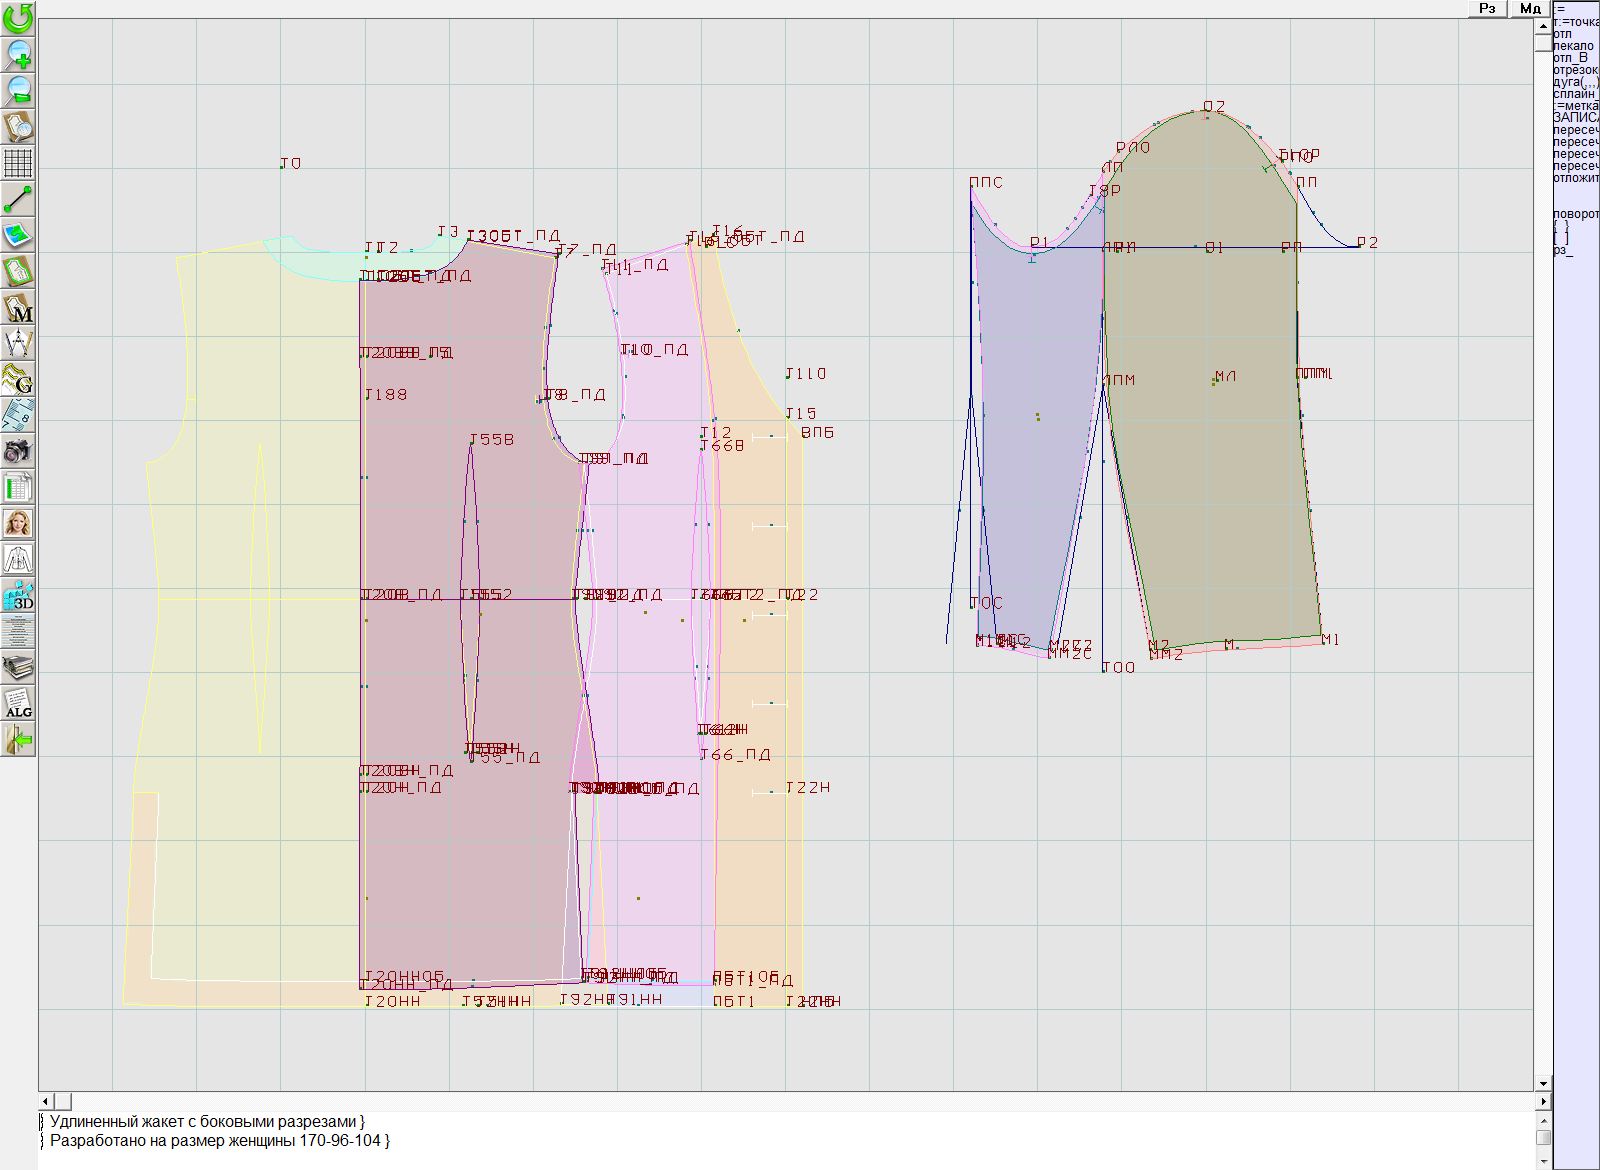
Task: Open the ALG algorithm document
Action: point(18,704)
